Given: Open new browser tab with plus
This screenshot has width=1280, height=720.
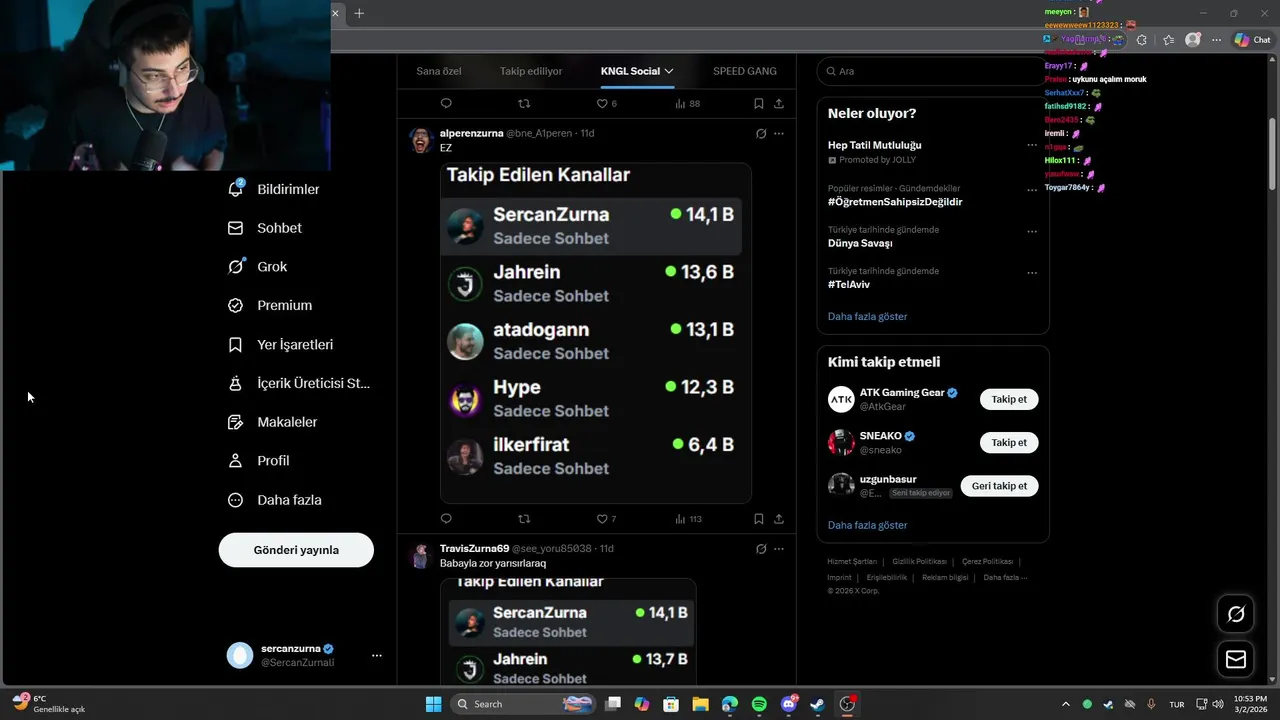Looking at the screenshot, I should pyautogui.click(x=359, y=13).
